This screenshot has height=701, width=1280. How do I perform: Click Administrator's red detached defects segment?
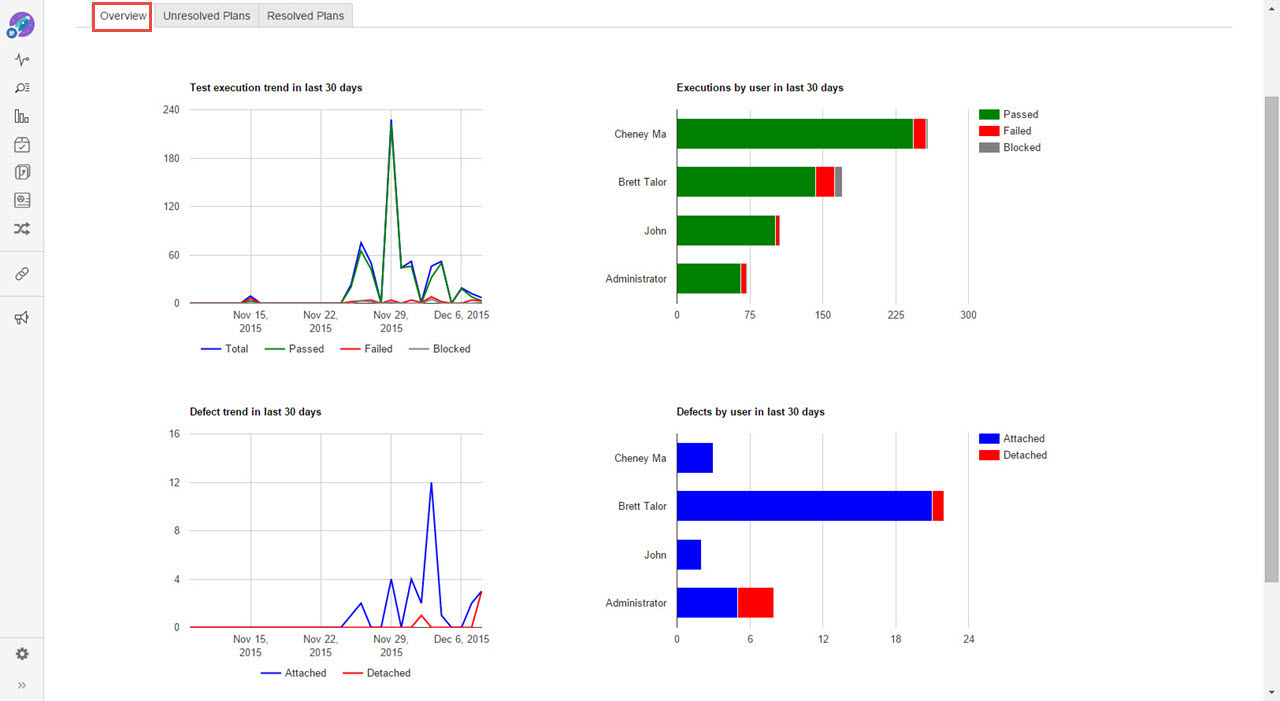click(x=756, y=603)
